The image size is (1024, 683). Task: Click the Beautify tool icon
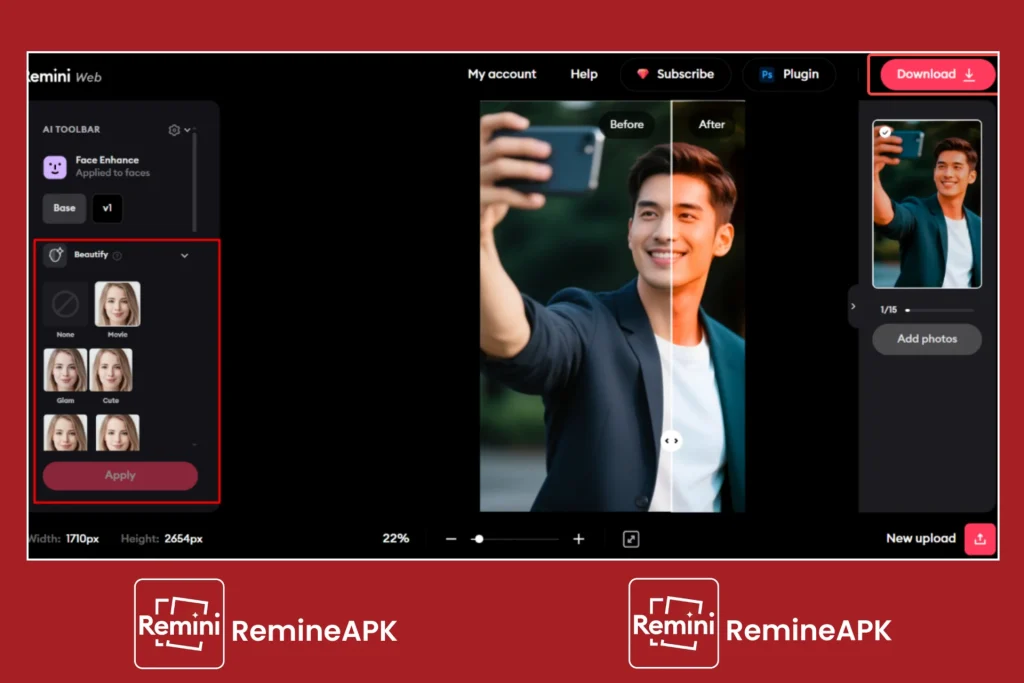[55, 255]
